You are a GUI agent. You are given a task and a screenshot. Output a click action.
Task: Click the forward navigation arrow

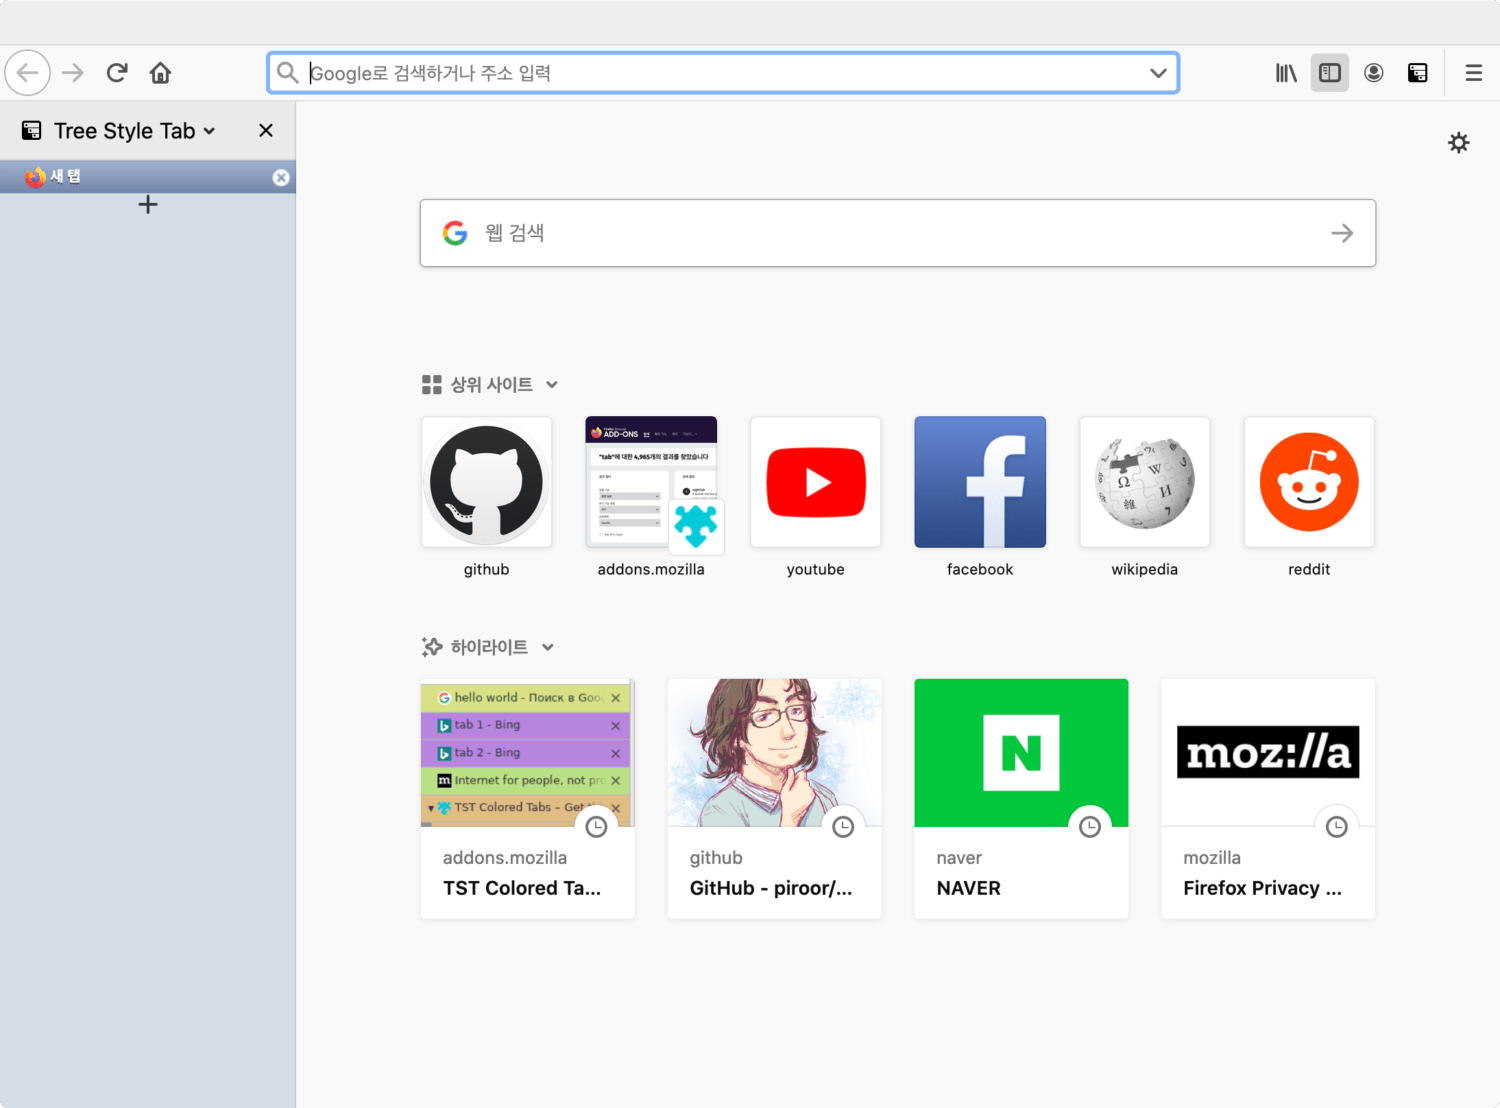73,73
